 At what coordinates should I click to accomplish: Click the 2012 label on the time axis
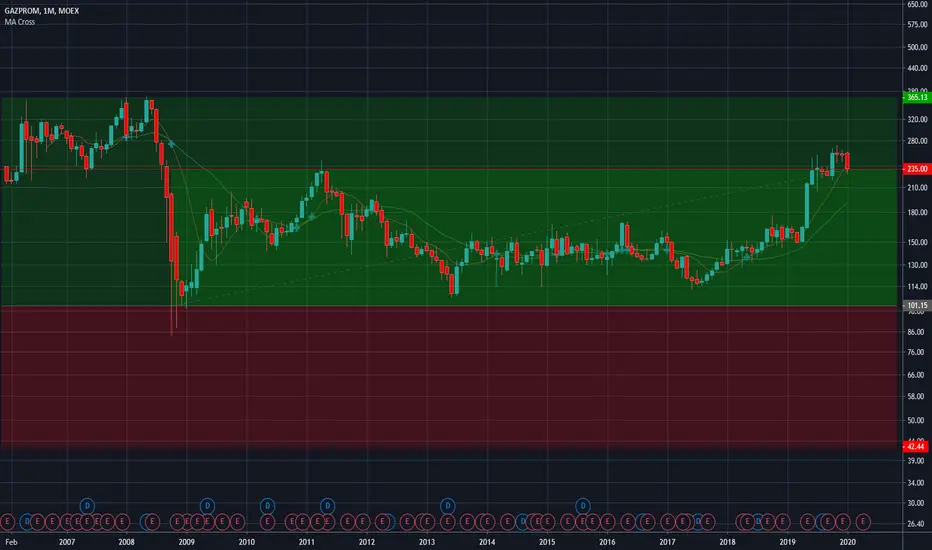tap(367, 542)
